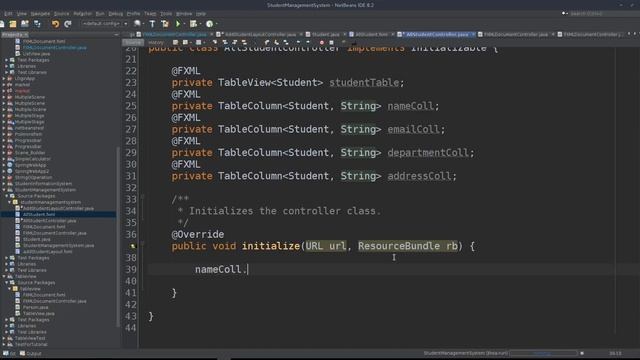This screenshot has width=640, height=360.
Task: Select Student.java in the Projects tree
Action: click(36, 239)
